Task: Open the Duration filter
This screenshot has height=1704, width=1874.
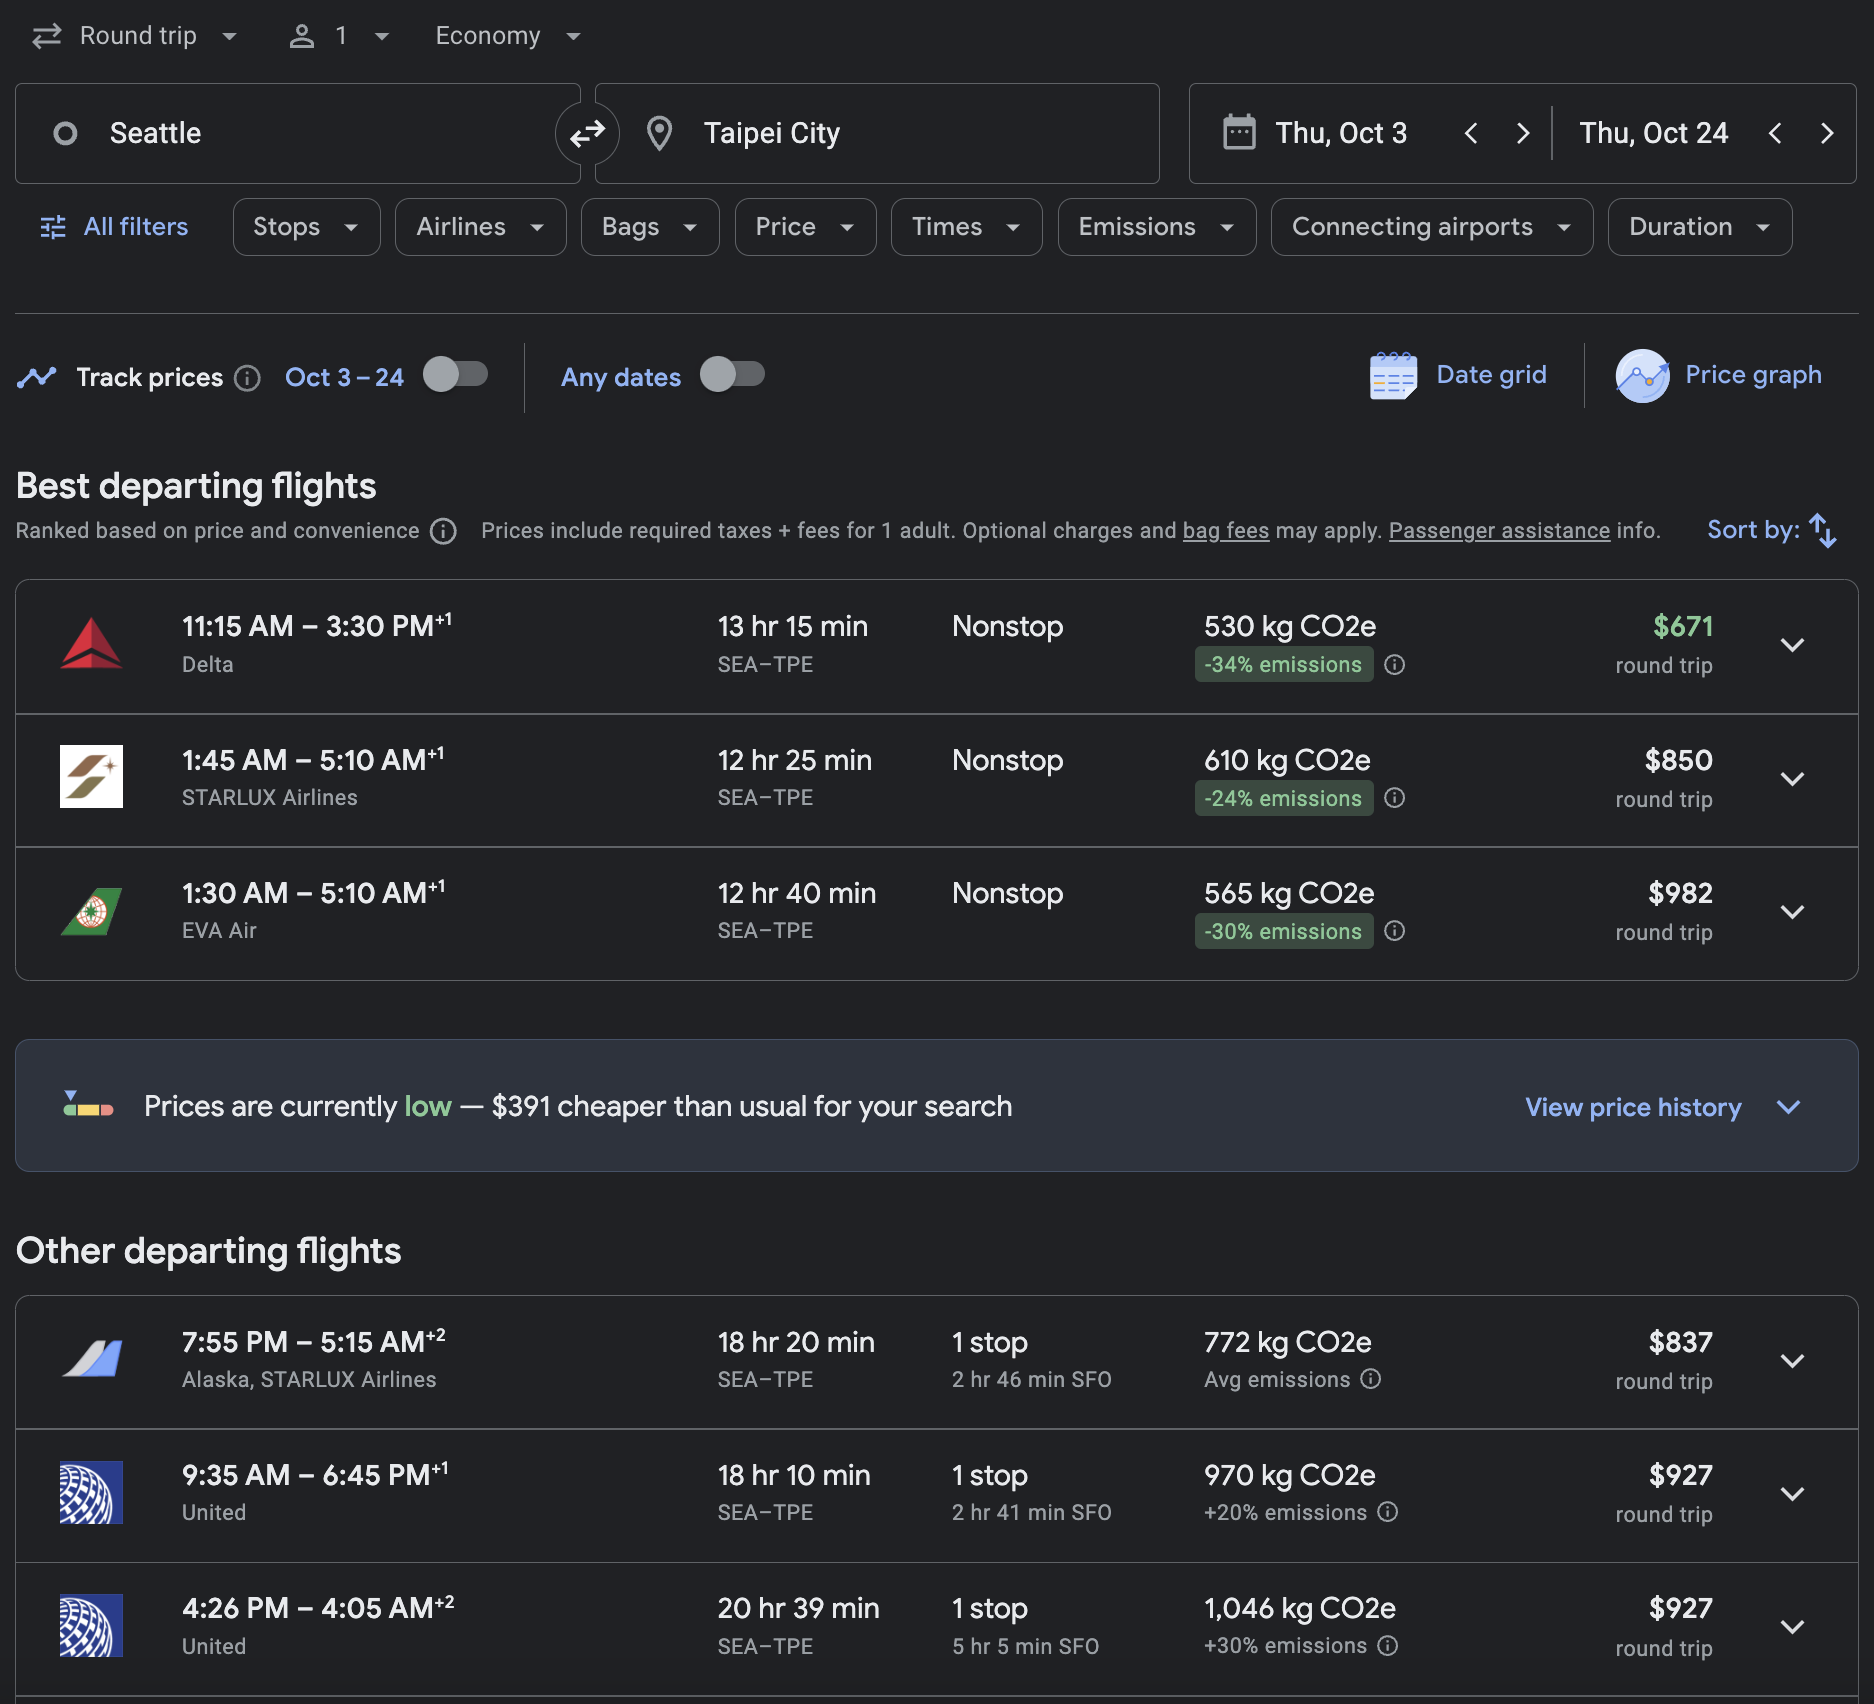Action: point(1699,227)
